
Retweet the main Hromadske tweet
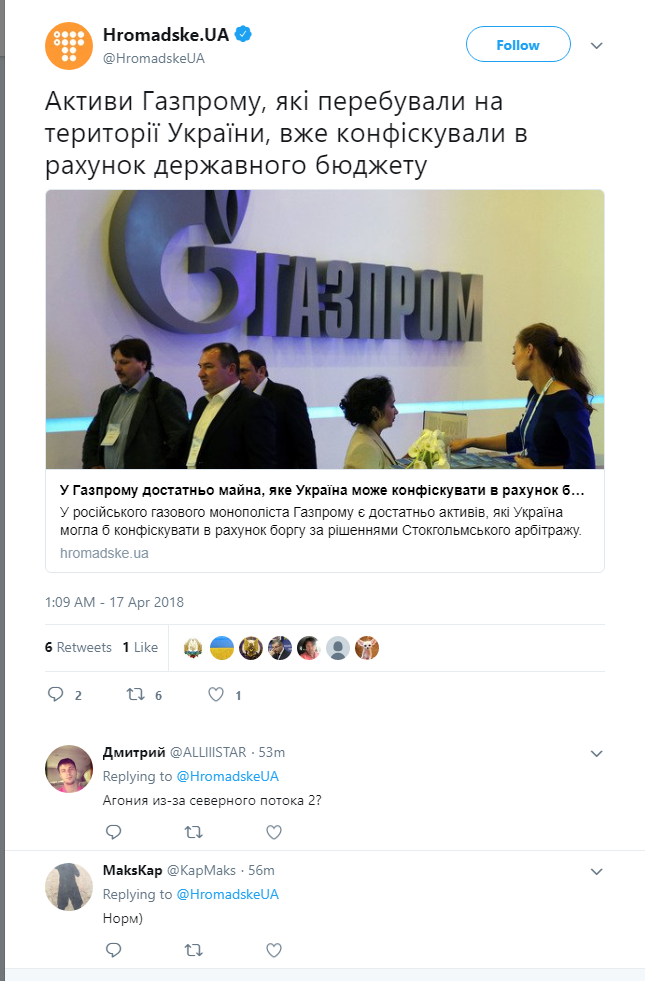pyautogui.click(x=136, y=694)
